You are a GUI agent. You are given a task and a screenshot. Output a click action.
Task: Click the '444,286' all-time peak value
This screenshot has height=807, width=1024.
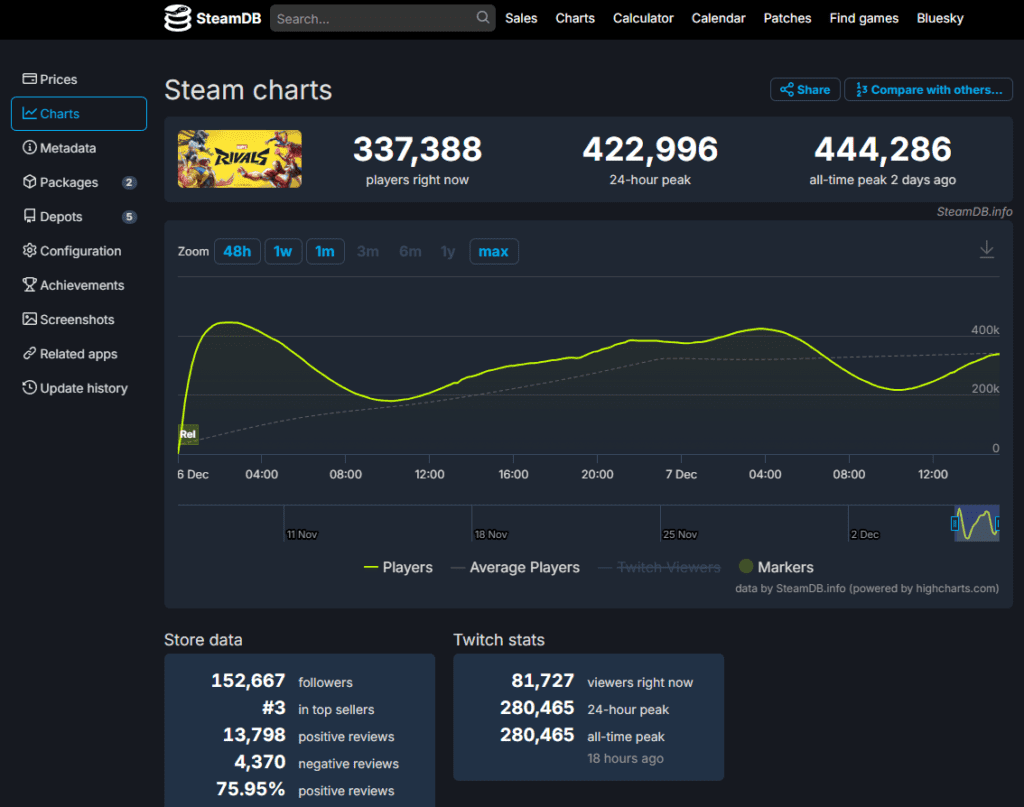coord(882,149)
